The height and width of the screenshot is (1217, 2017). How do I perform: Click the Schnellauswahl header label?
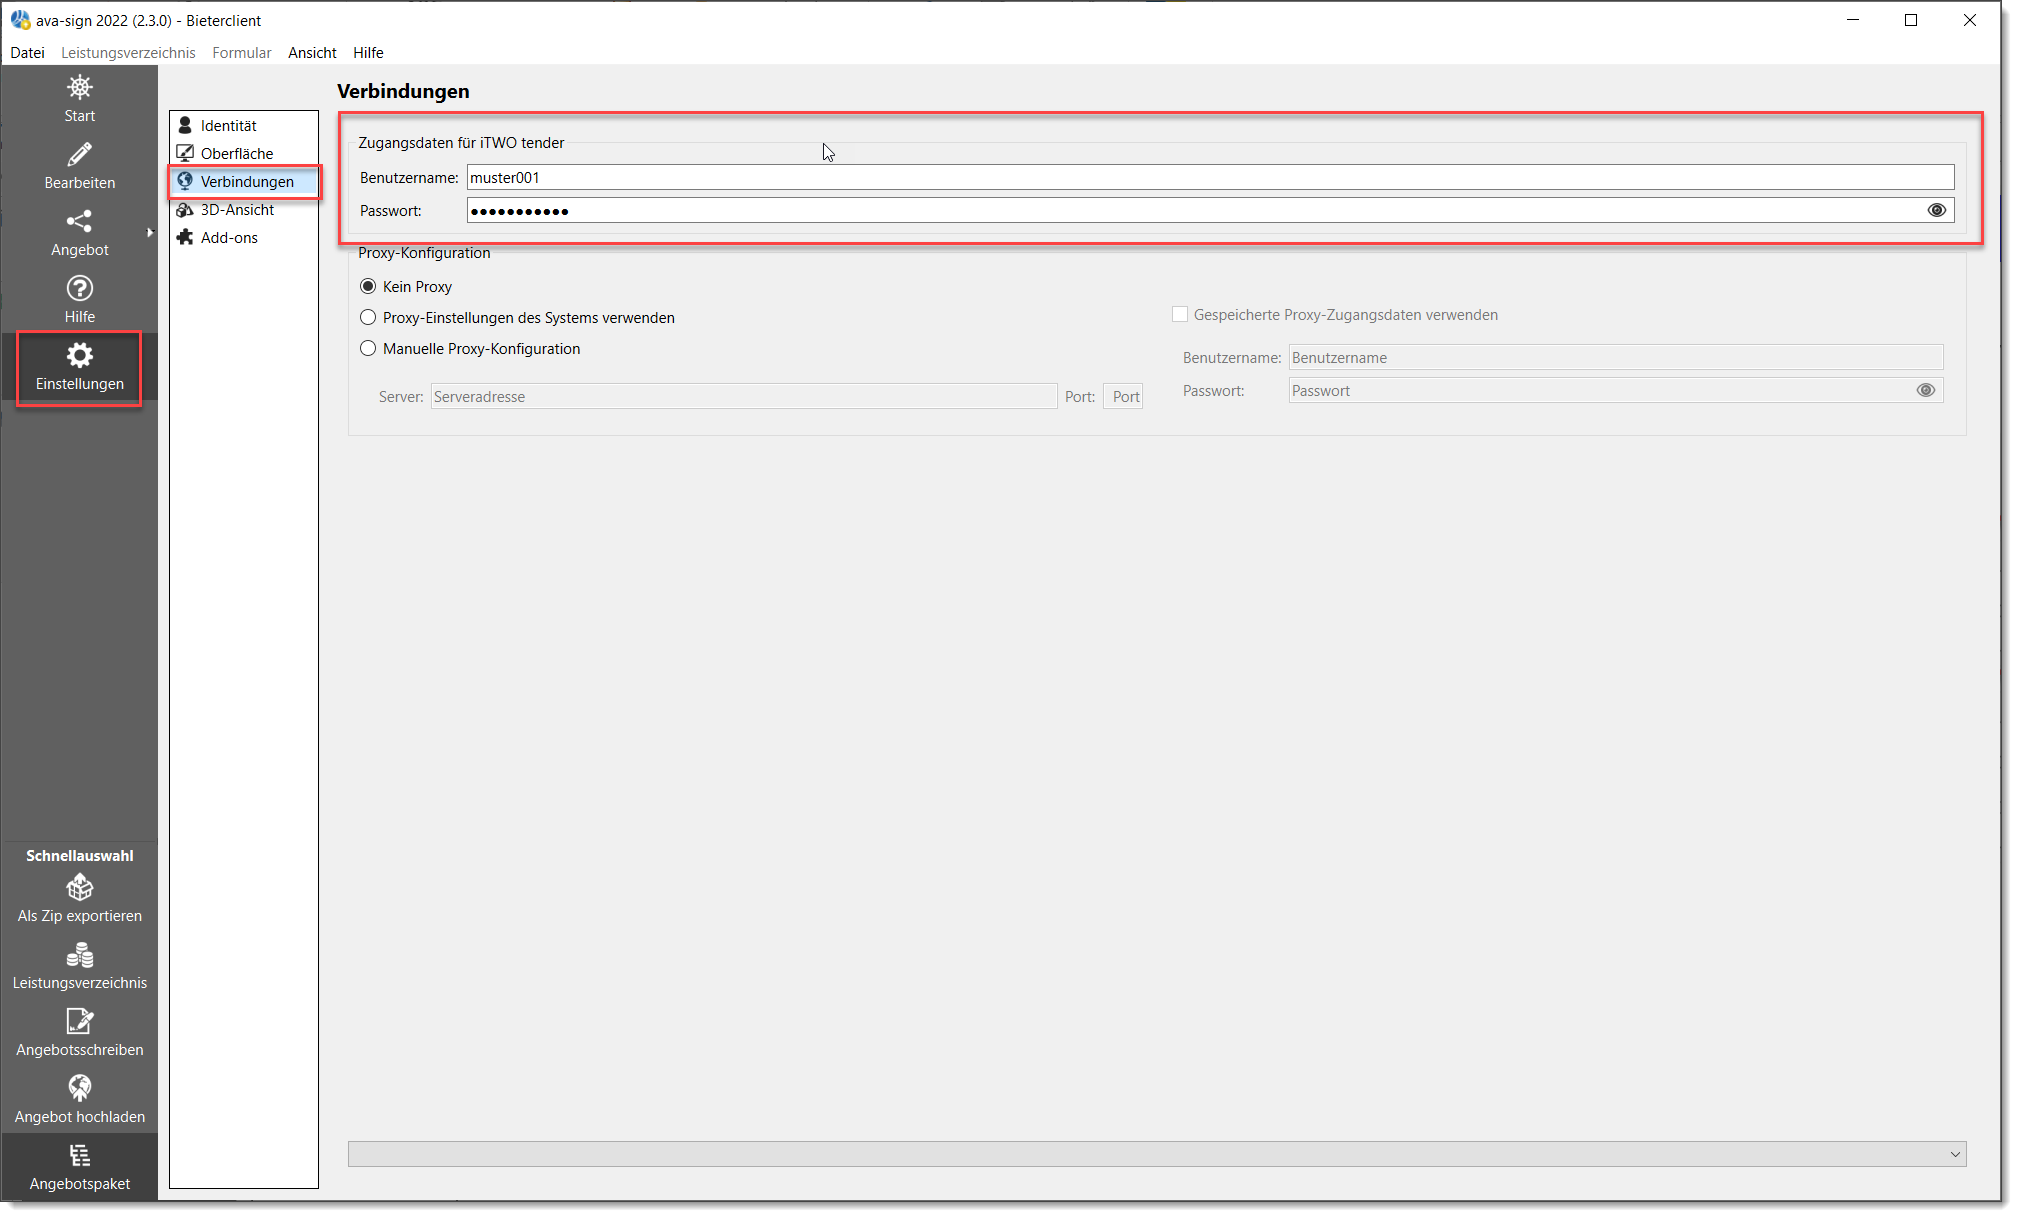coord(79,855)
